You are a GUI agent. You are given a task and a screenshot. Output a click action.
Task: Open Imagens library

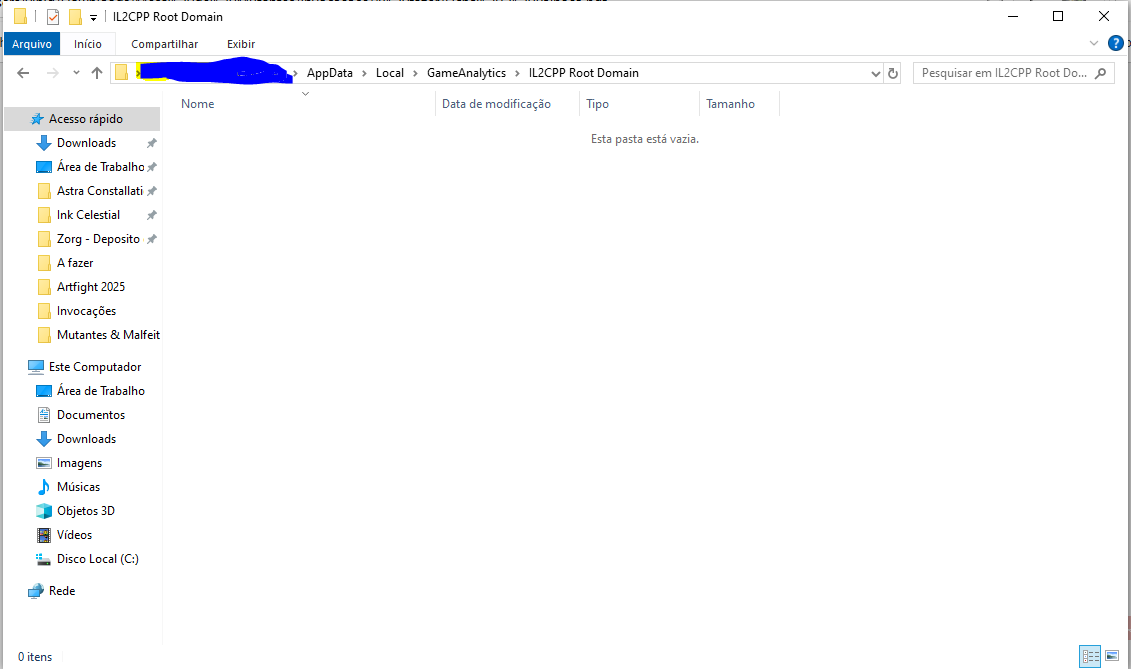[x=79, y=463]
